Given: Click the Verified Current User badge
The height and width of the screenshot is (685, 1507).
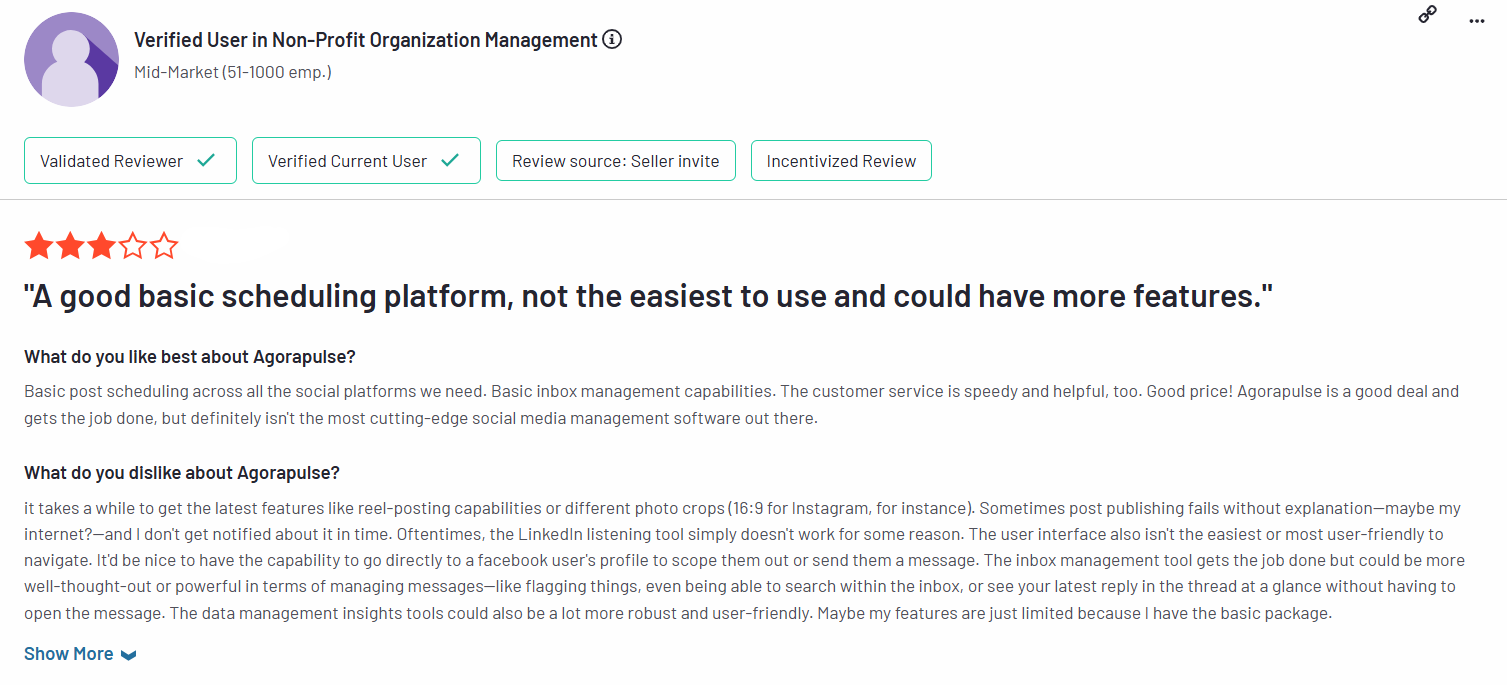Looking at the screenshot, I should tap(366, 160).
